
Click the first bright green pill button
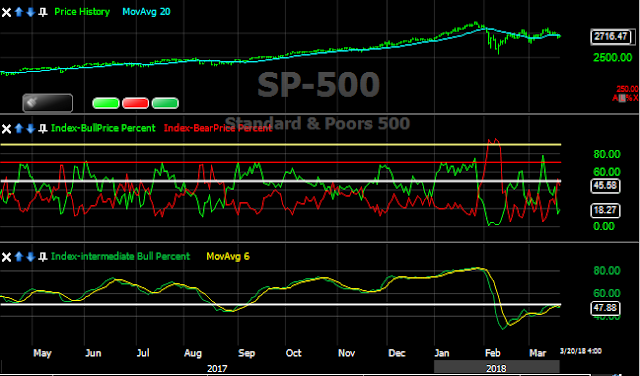106,103
